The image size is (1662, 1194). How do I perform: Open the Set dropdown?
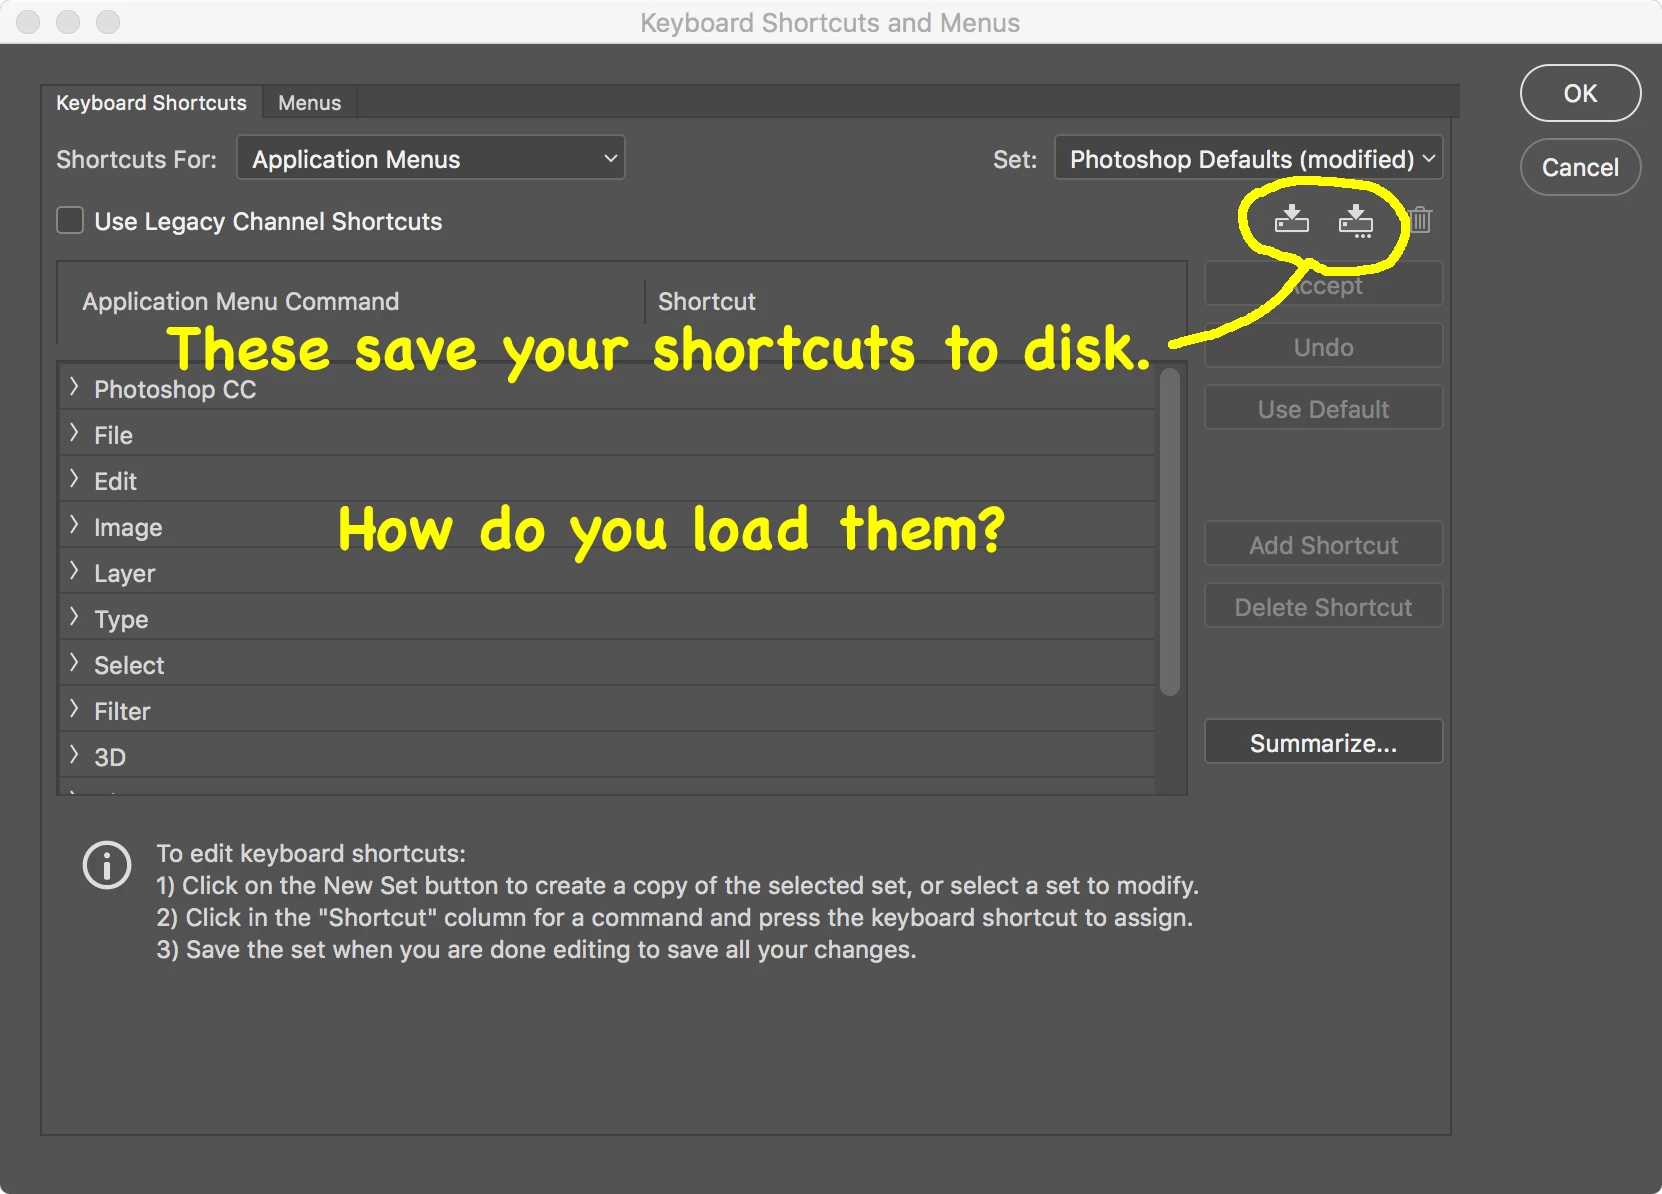1248,158
